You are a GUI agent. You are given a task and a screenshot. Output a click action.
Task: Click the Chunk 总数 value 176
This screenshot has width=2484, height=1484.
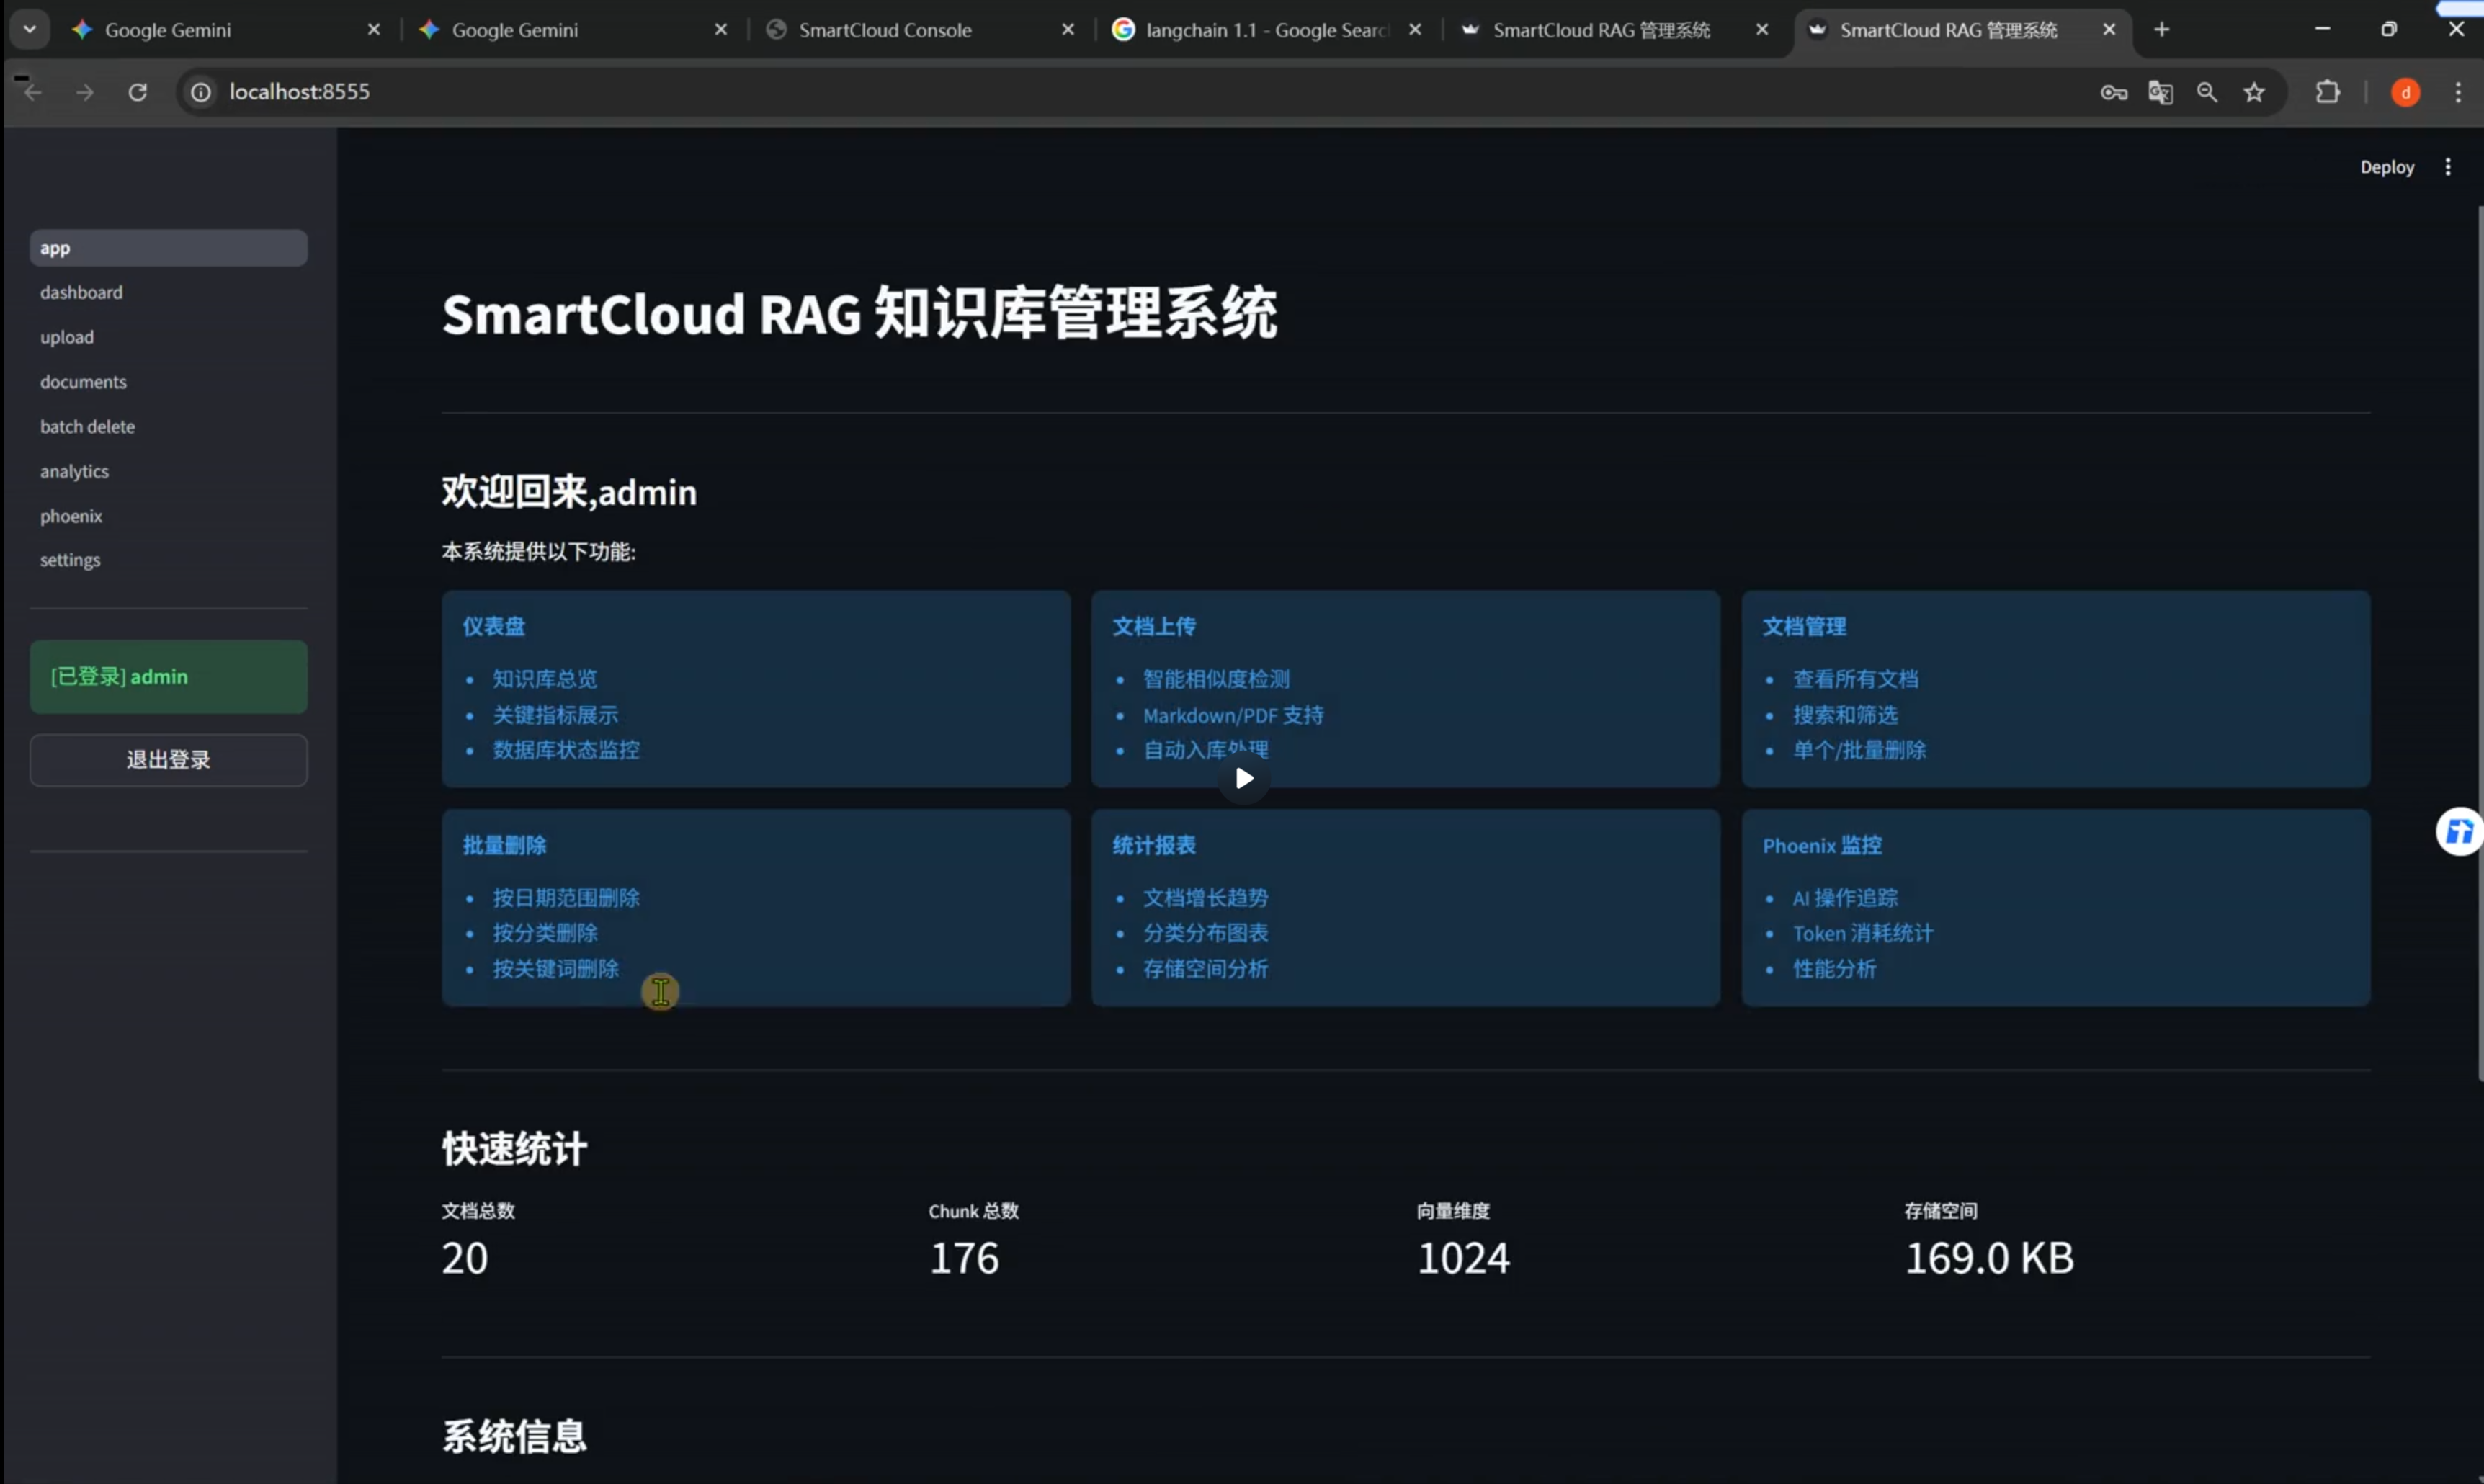tap(964, 1258)
